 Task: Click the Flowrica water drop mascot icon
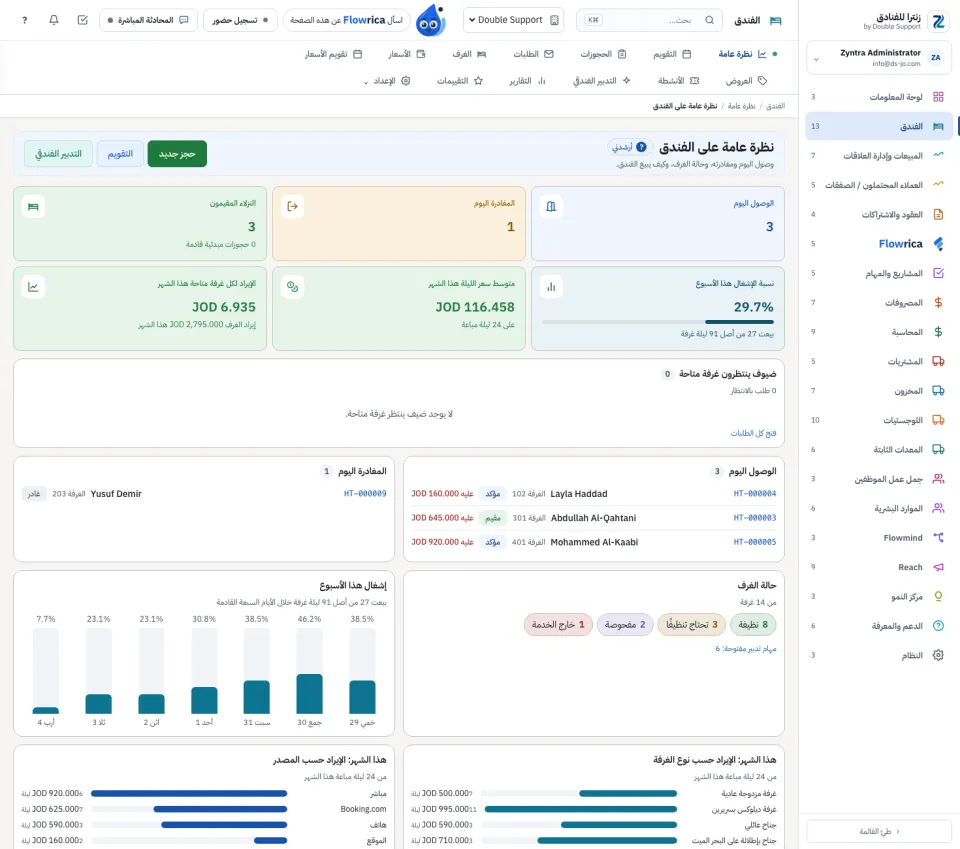430,20
